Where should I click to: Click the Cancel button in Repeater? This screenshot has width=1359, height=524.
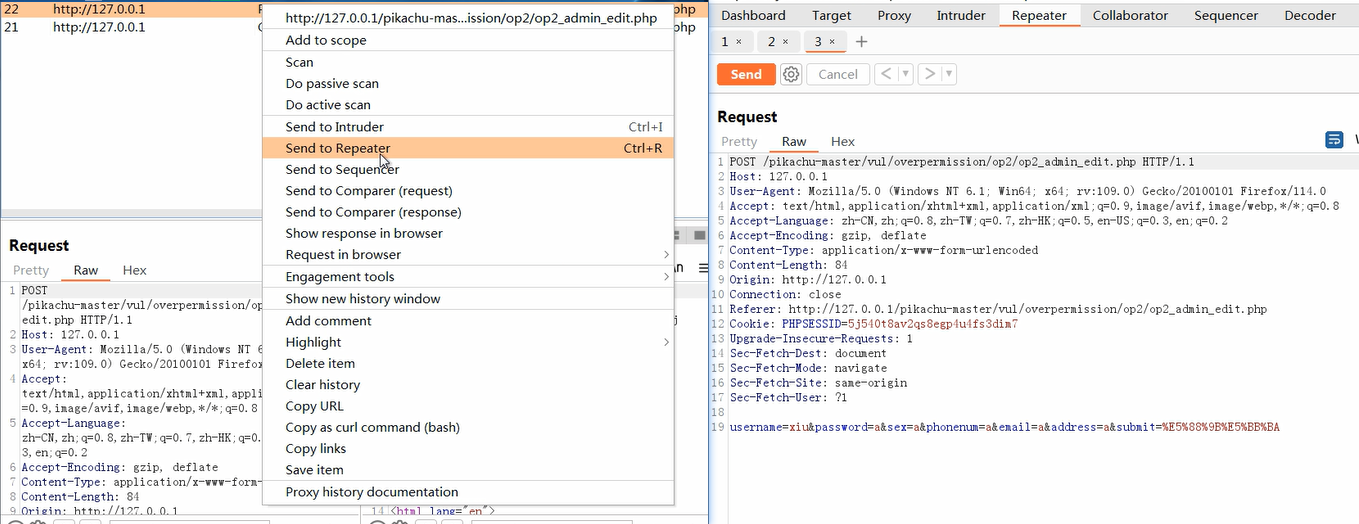click(838, 74)
